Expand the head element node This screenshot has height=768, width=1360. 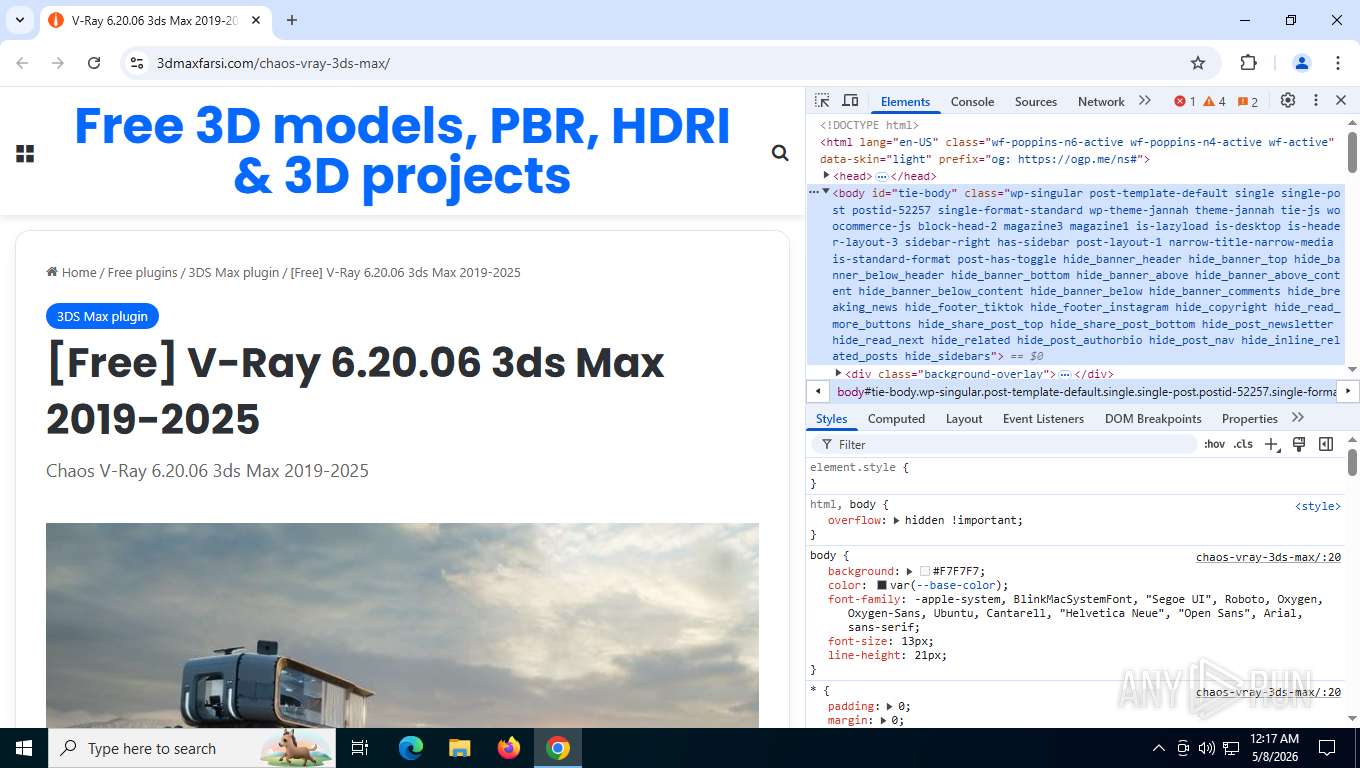[x=827, y=175]
